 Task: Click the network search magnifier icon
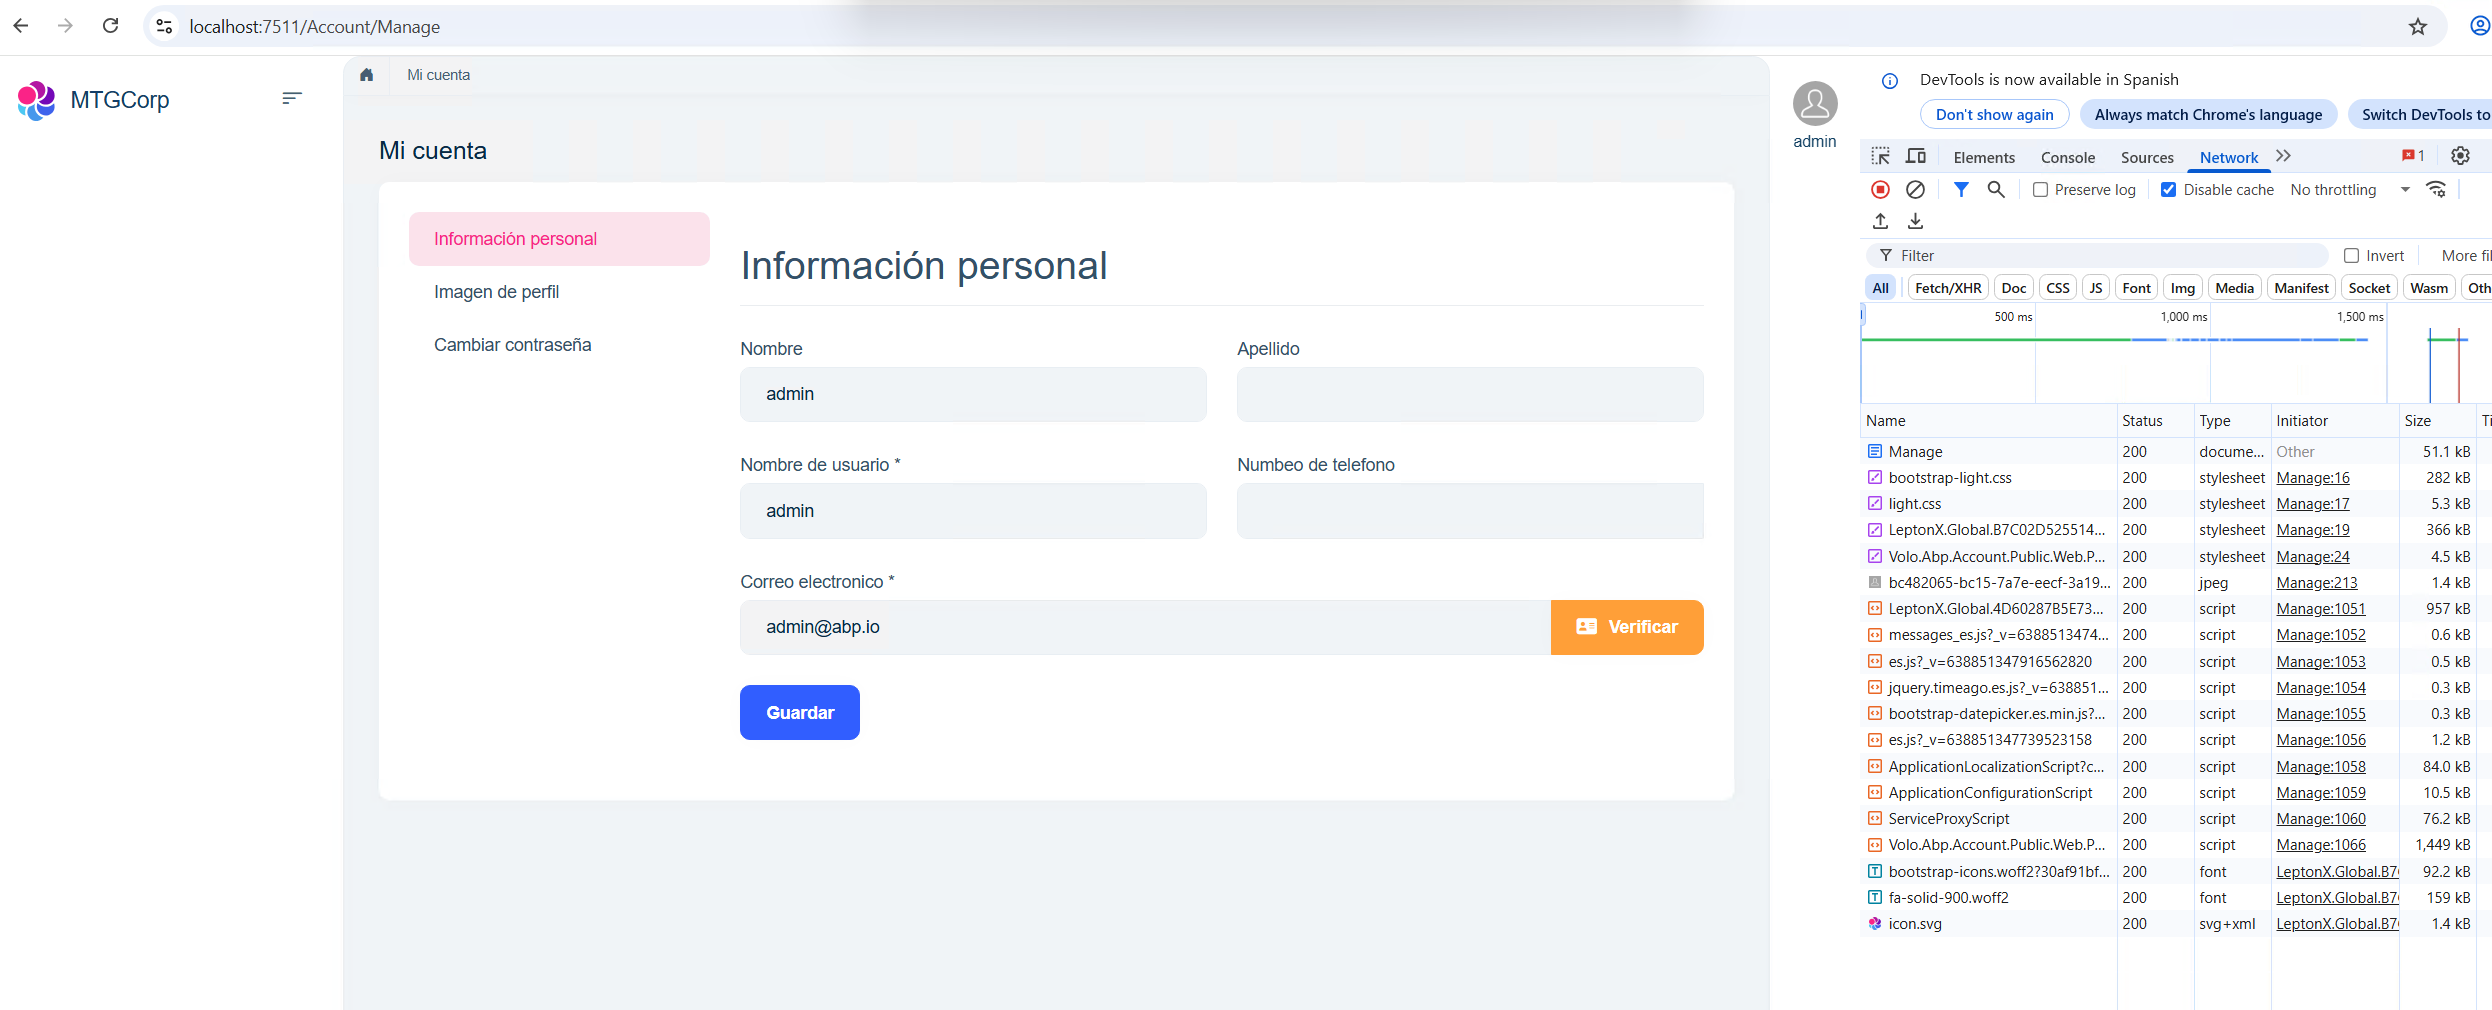point(1996,190)
